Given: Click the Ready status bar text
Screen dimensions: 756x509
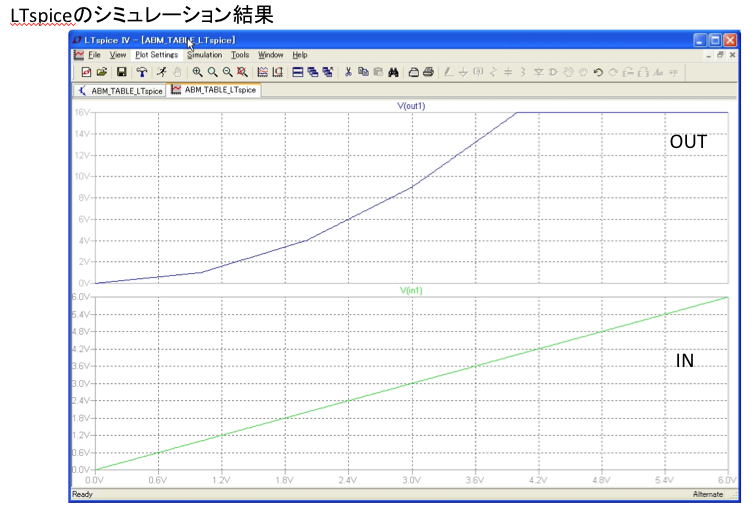Looking at the screenshot, I should point(82,495).
